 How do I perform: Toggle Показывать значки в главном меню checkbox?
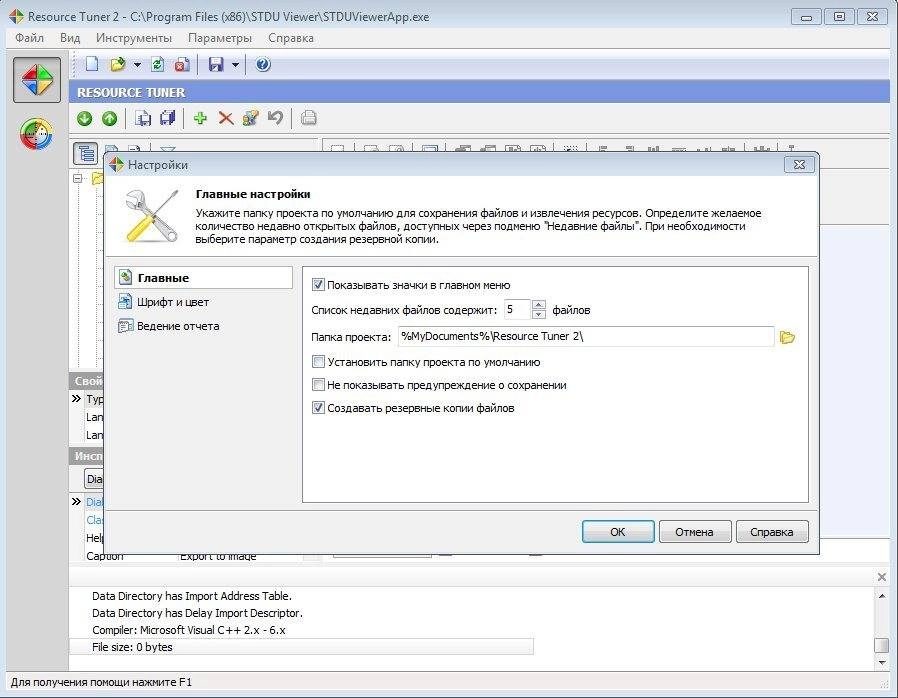pyautogui.click(x=318, y=285)
